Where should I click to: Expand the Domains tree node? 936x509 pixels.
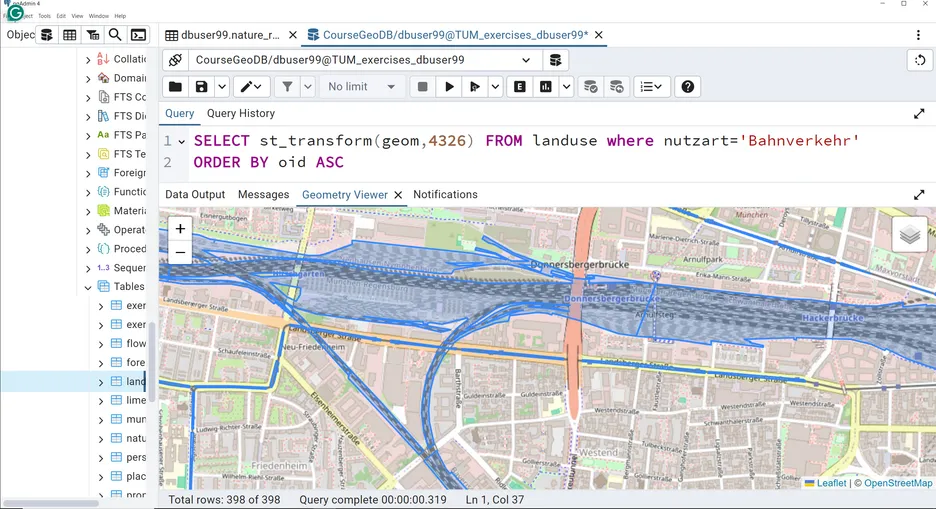click(x=88, y=78)
